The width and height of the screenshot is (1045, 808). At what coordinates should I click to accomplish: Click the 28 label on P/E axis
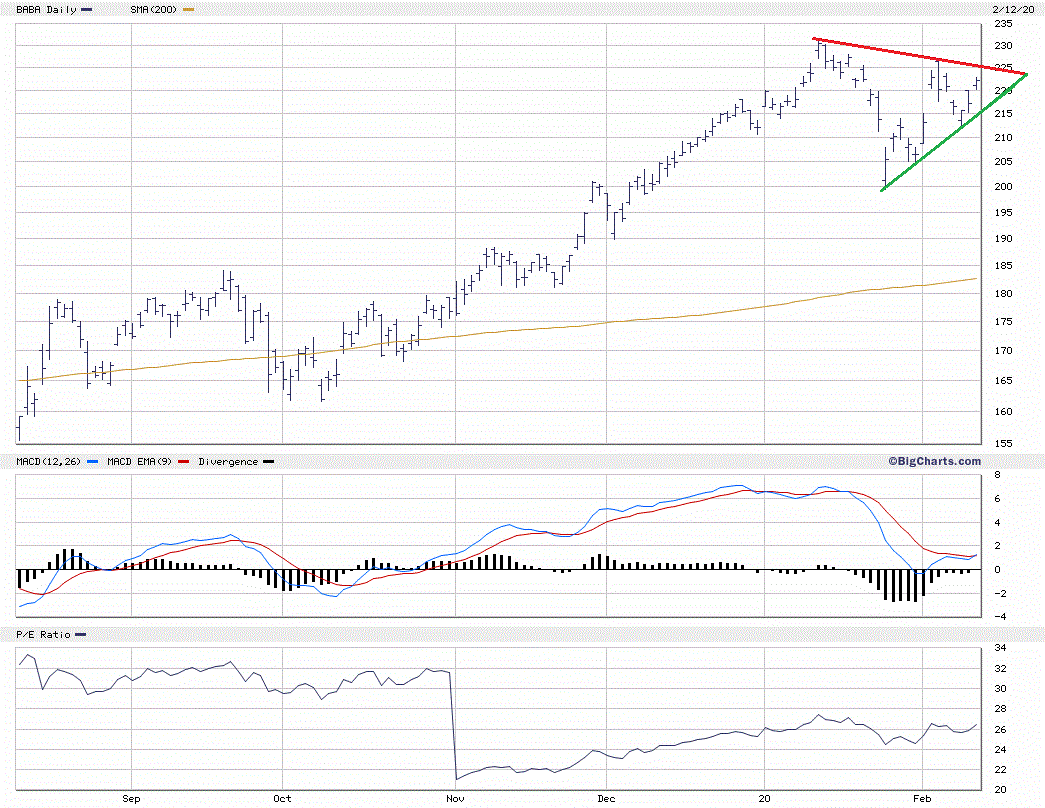(x=1000, y=709)
